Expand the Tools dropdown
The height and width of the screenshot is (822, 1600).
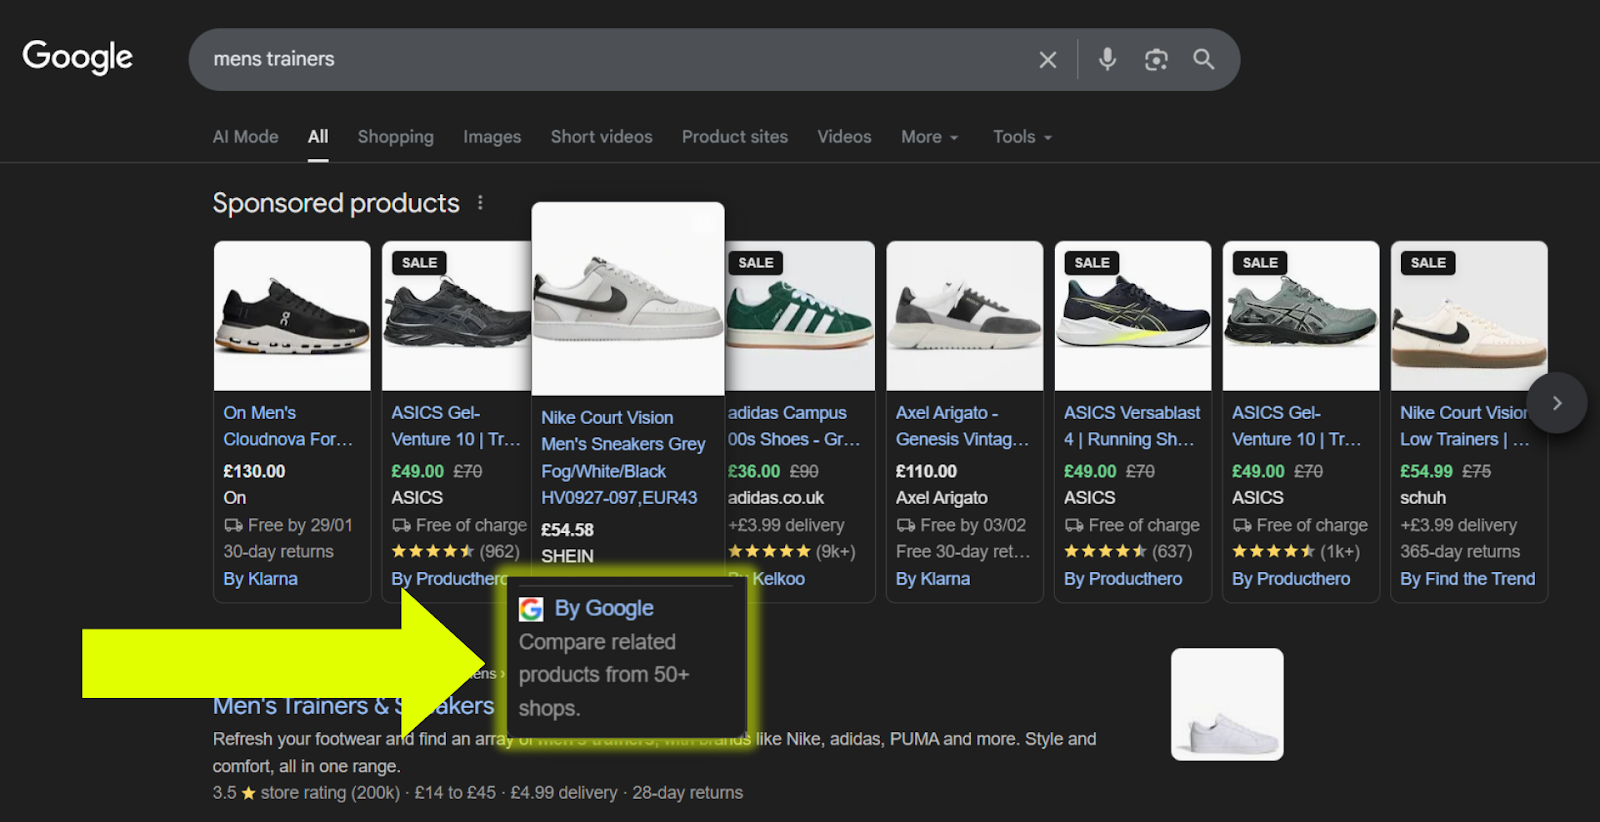[x=1022, y=137]
